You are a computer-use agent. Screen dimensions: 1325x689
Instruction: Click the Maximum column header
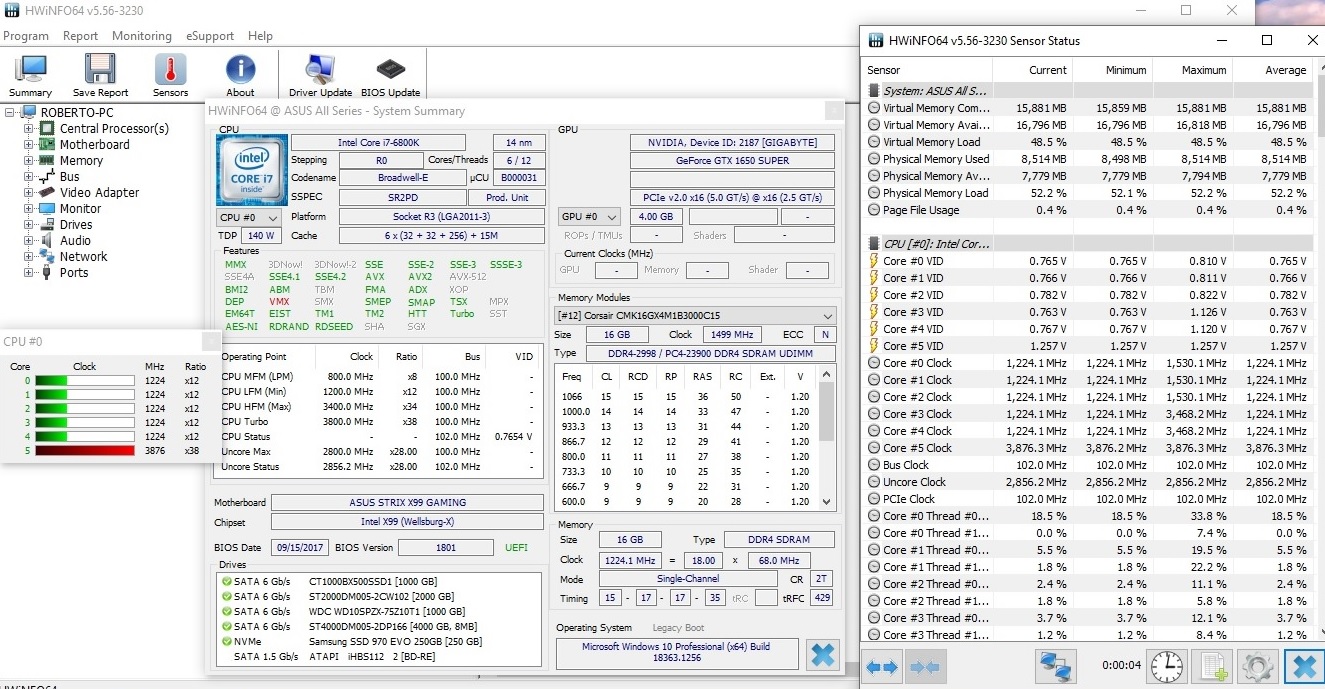(1192, 70)
